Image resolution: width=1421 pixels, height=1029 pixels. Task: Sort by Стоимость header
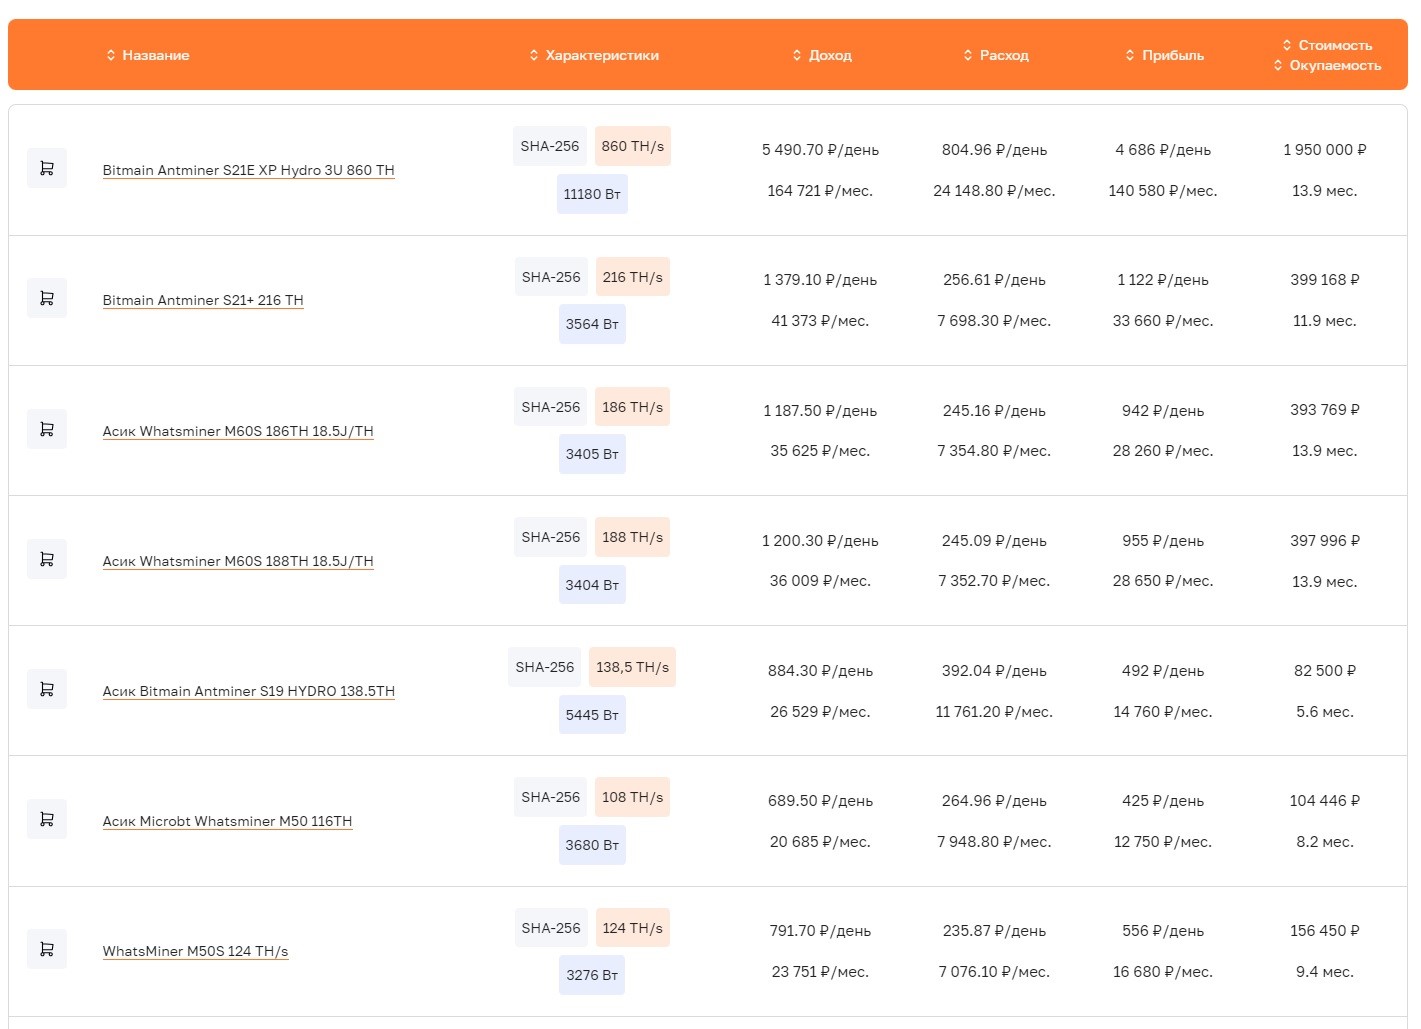click(1327, 45)
